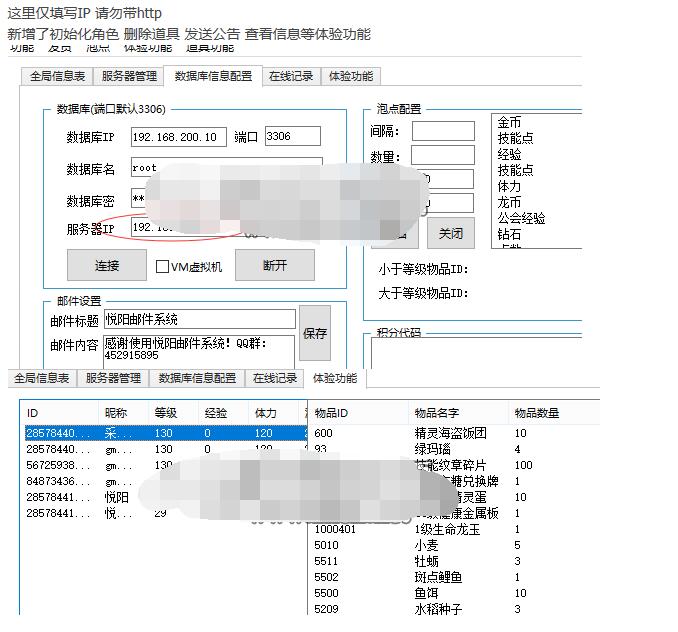This screenshot has height=632, width=678.
Task: Open the 在线记录 tab in the upper tab row
Action: [x=290, y=77]
